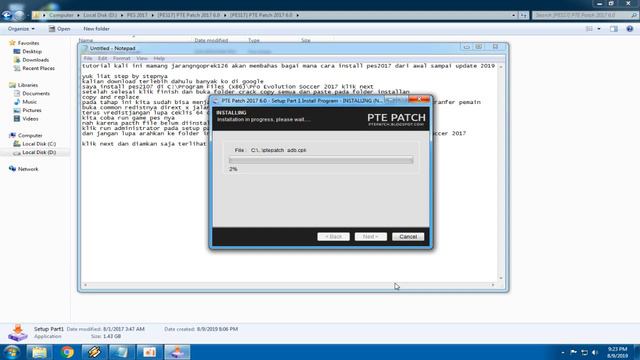The width and height of the screenshot is (640, 360).
Task: Open Notepad Format menu
Action: click(x=122, y=58)
